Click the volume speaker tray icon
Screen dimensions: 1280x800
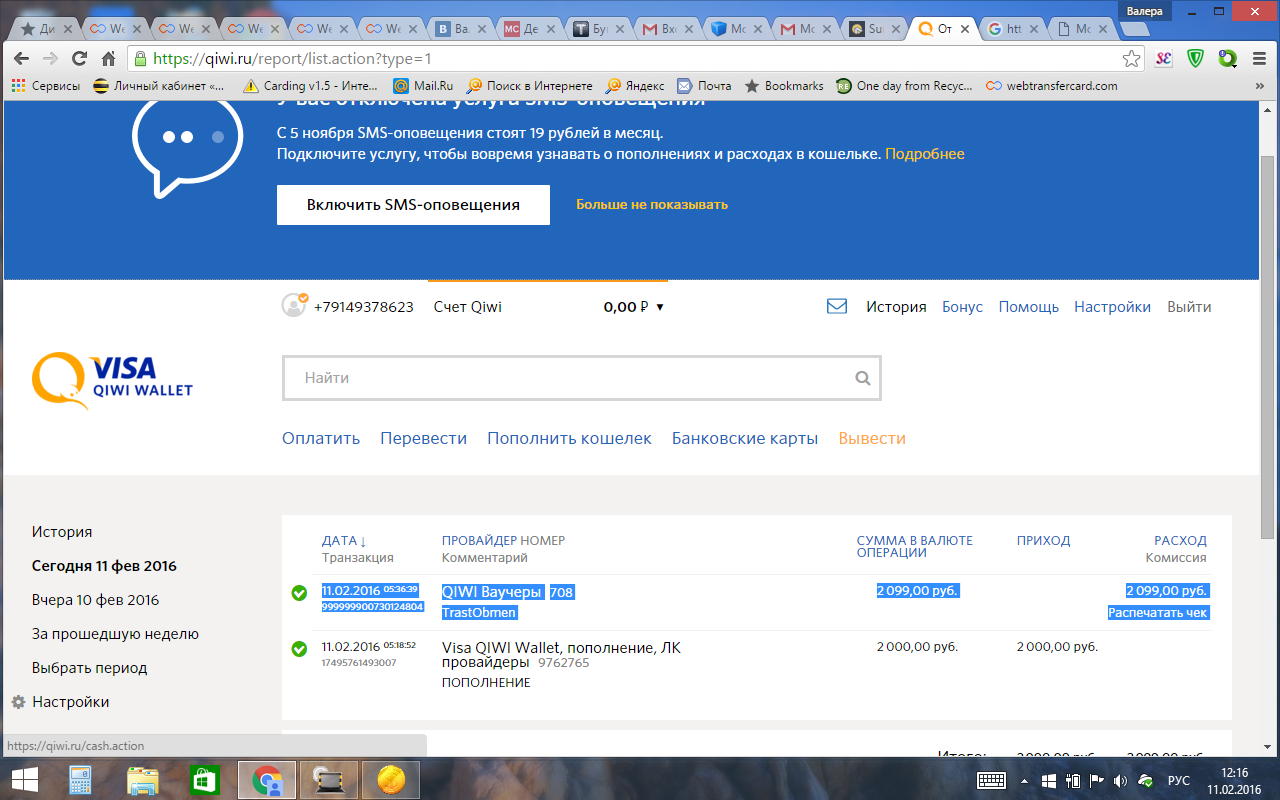tap(1120, 780)
